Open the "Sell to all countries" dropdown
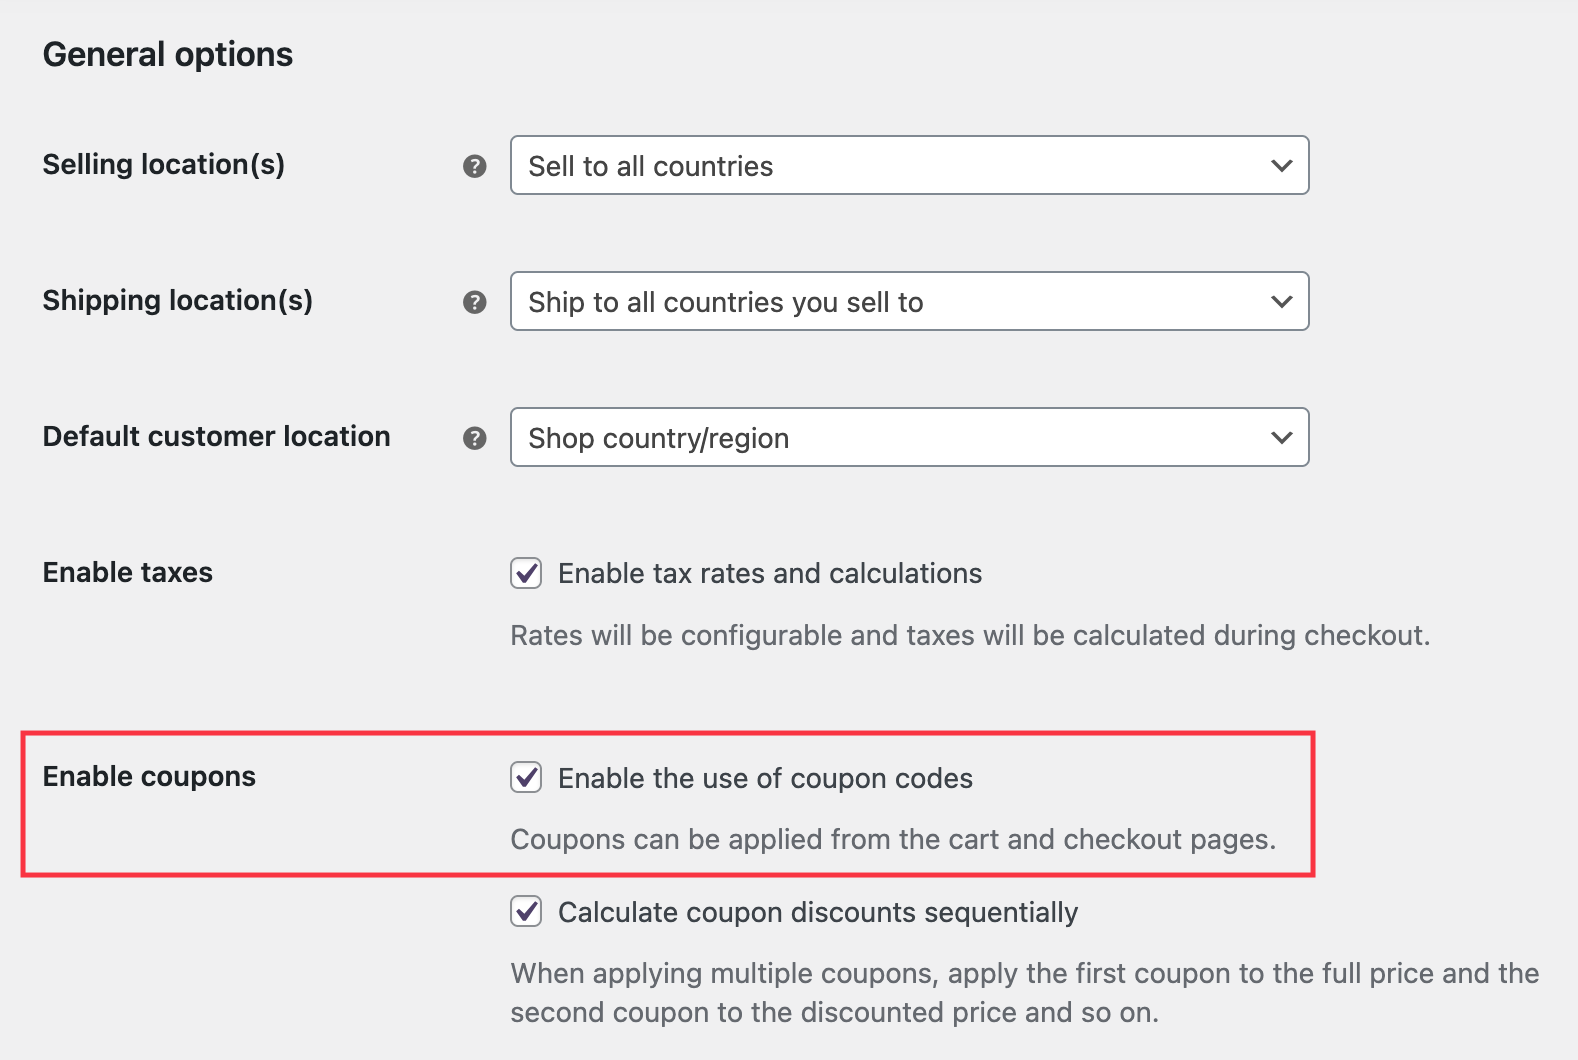This screenshot has width=1578, height=1060. pyautogui.click(x=908, y=166)
